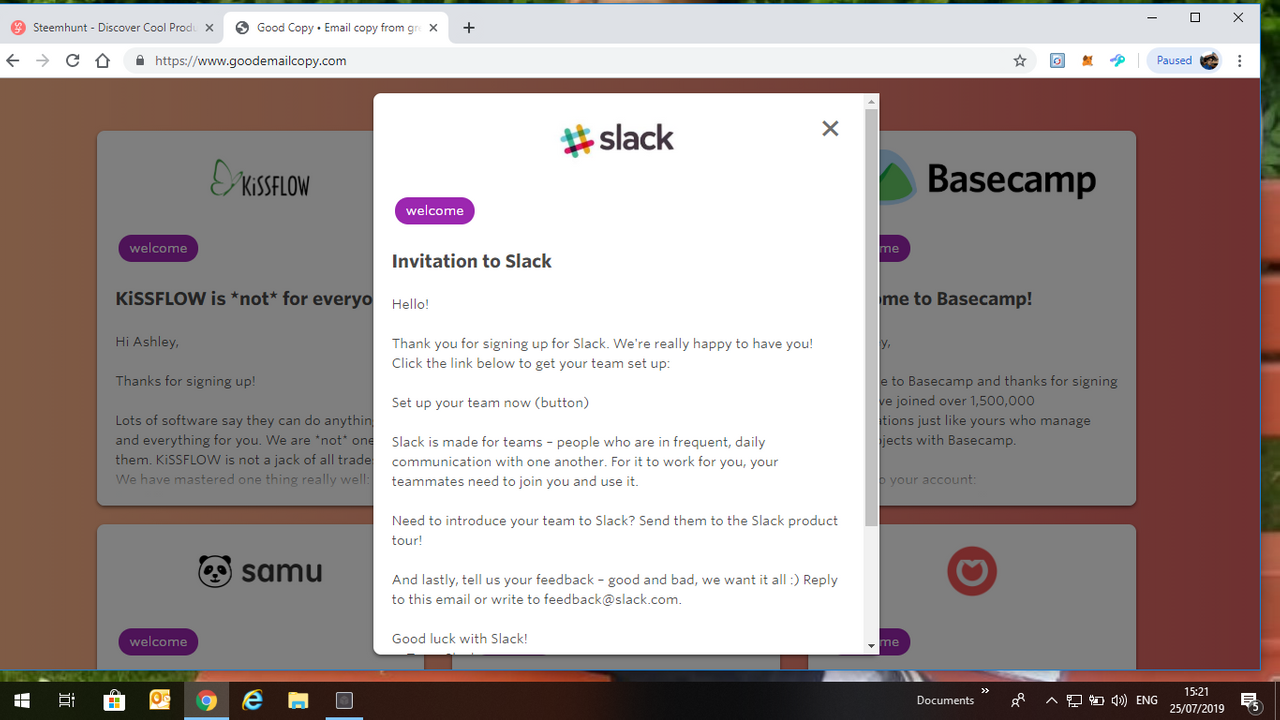Open the browser home page icon

[102, 61]
